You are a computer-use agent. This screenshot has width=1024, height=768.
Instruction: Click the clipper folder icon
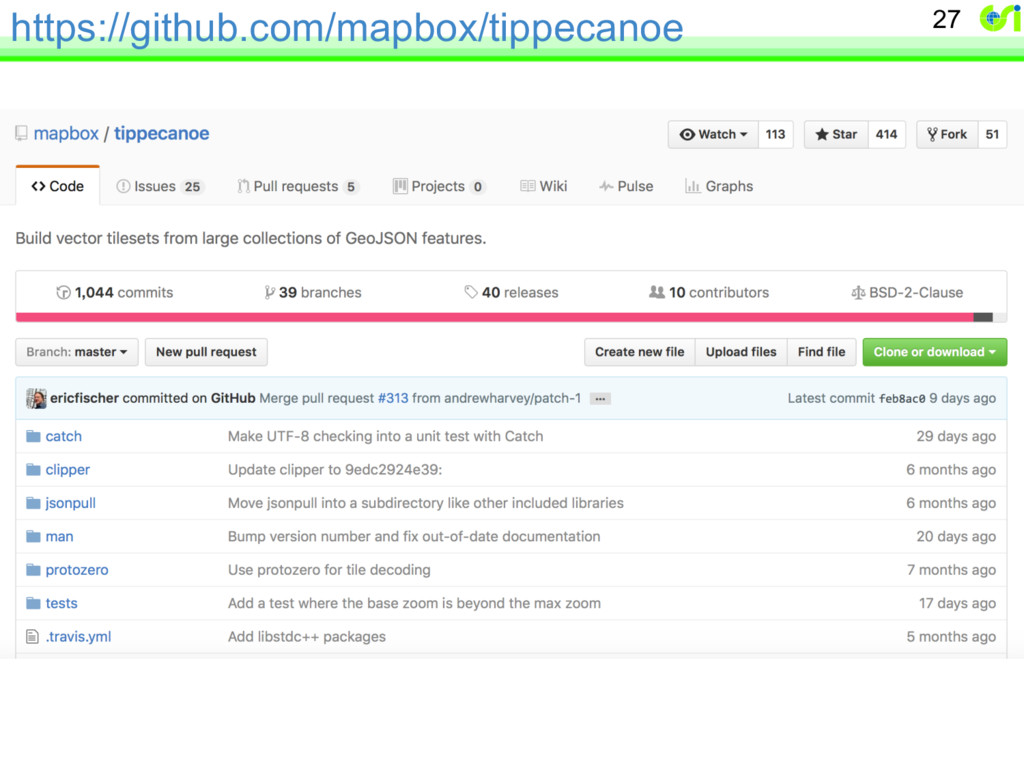click(33, 470)
